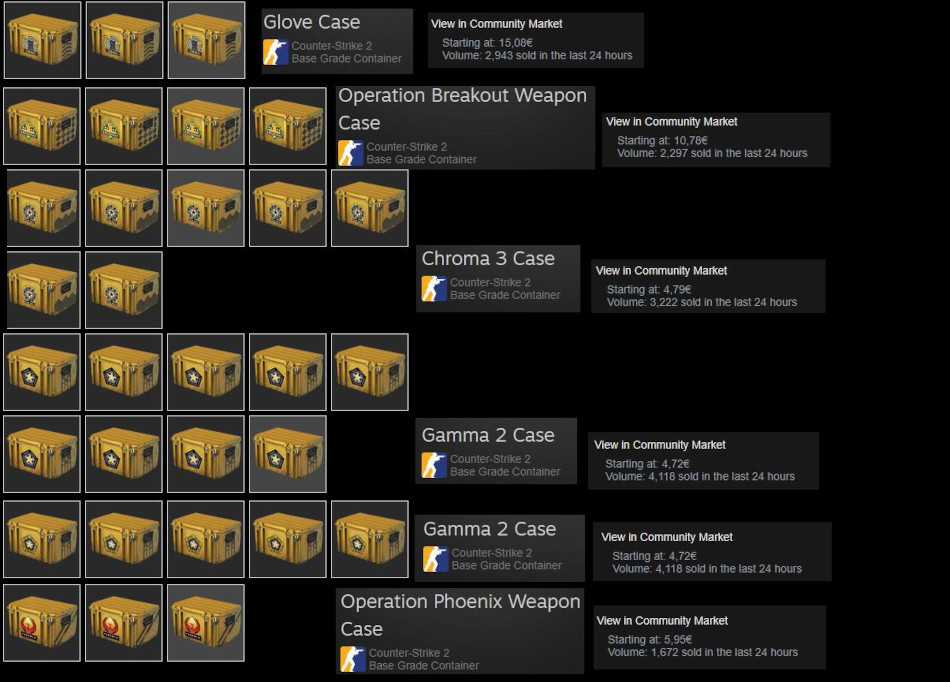Image resolution: width=950 pixels, height=682 pixels.
Task: Click the highlighted third Glove Case item
Action: (207, 40)
